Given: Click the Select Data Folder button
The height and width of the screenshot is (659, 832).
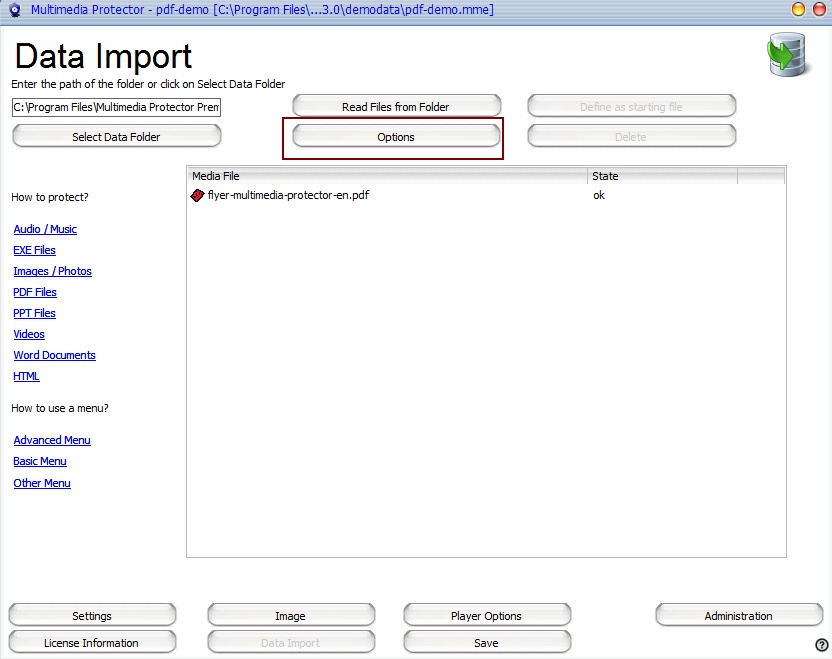Looking at the screenshot, I should coord(116,137).
